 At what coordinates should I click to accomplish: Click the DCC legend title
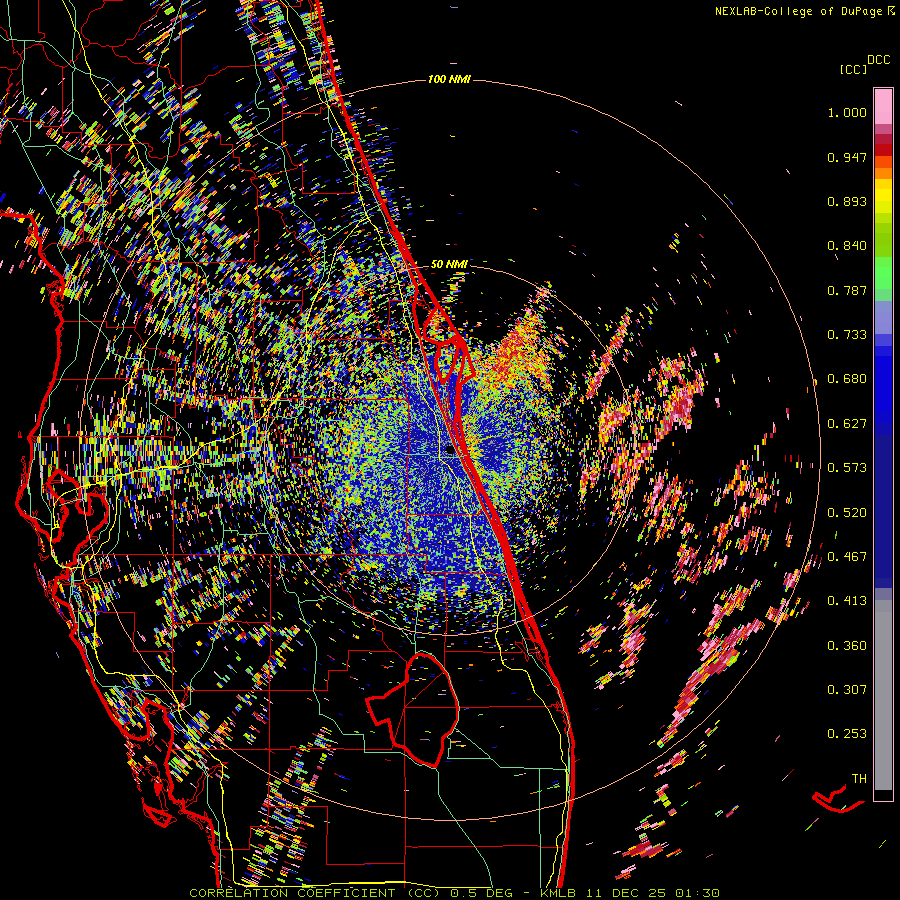[878, 60]
